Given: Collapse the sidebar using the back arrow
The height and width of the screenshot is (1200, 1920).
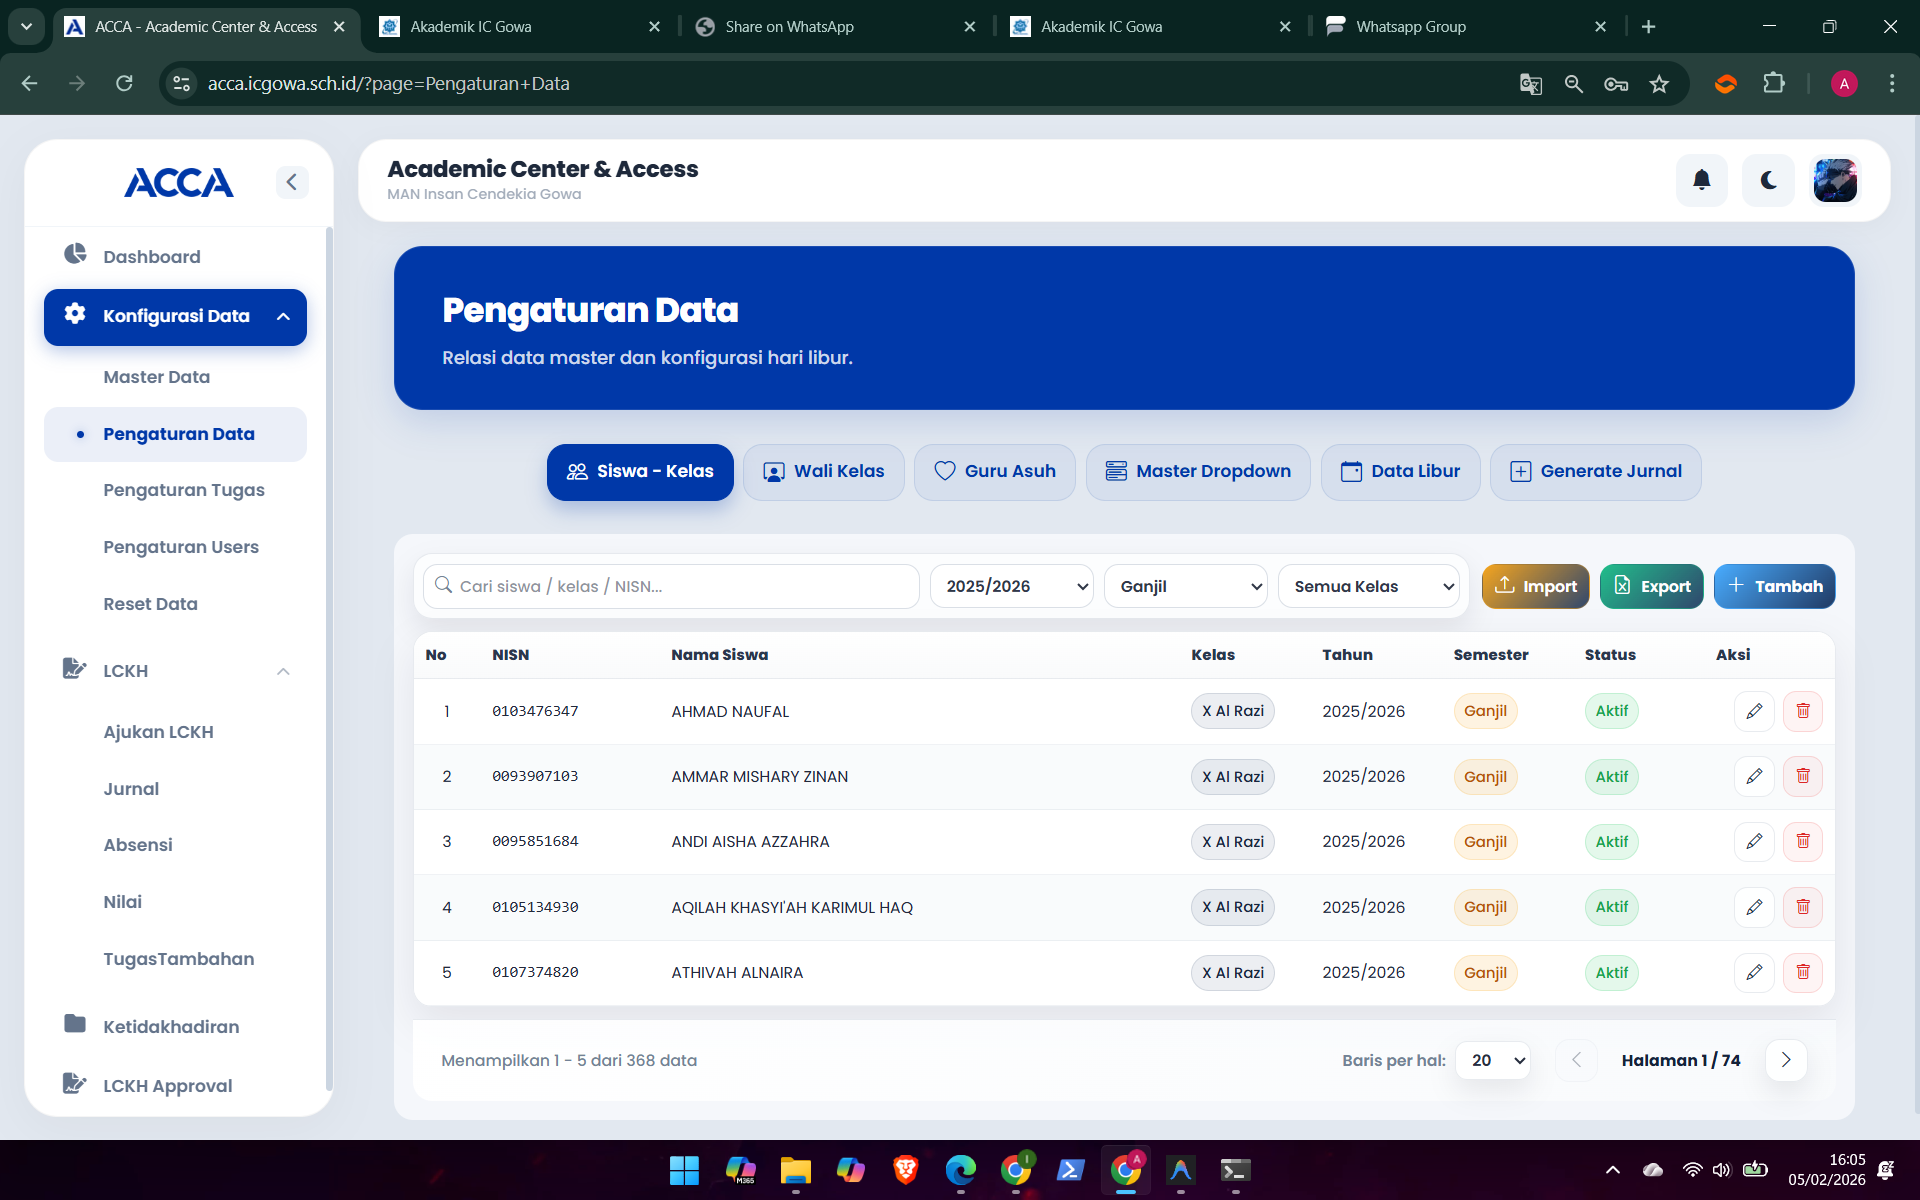Looking at the screenshot, I should point(292,182).
